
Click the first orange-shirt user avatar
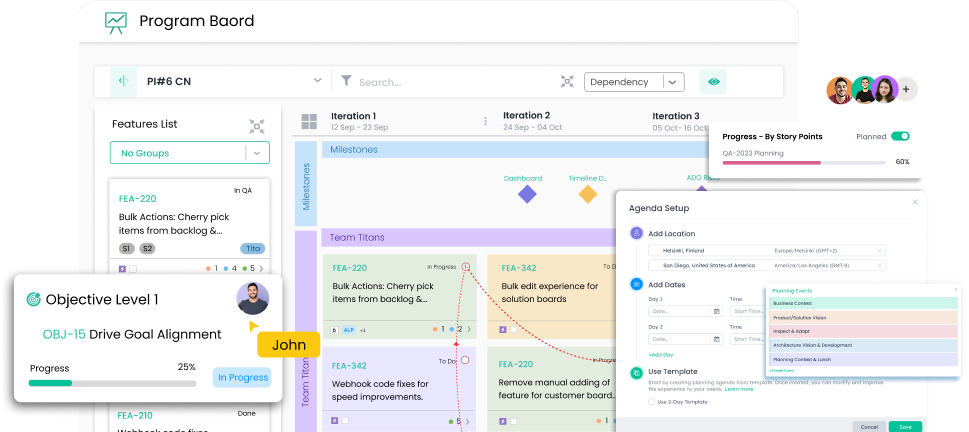click(840, 90)
